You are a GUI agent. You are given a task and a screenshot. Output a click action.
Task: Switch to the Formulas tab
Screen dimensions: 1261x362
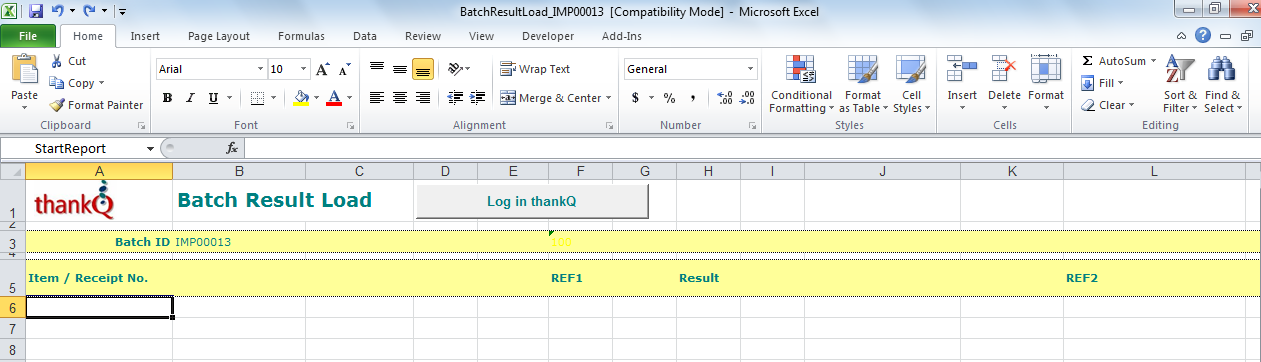[x=302, y=36]
